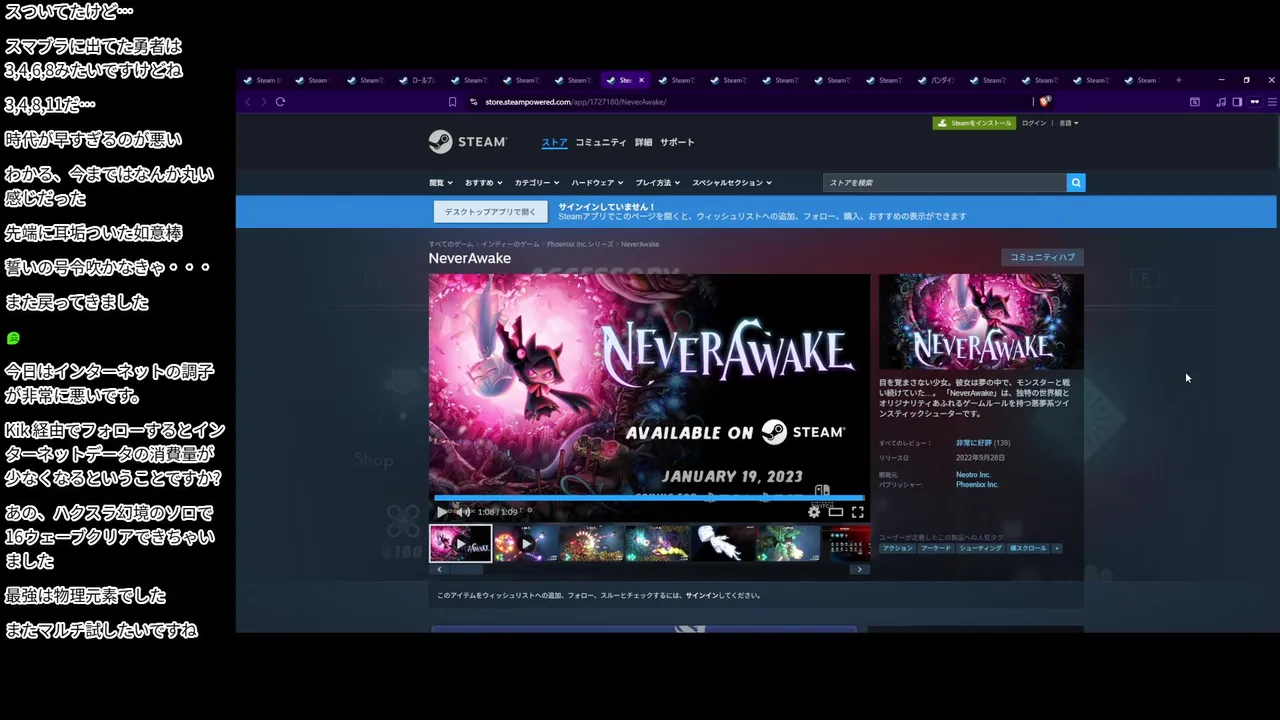Seek on the video progress bar
1280x720 pixels.
pyautogui.click(x=649, y=497)
